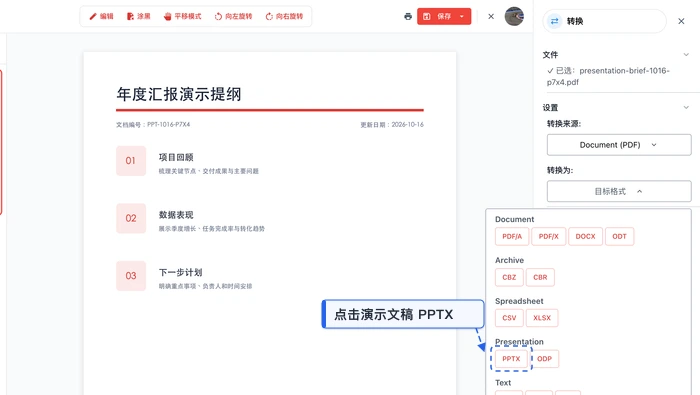Screen dimensions: 700x395
Task: Choose CSV spreadsheet format
Action: (509, 318)
